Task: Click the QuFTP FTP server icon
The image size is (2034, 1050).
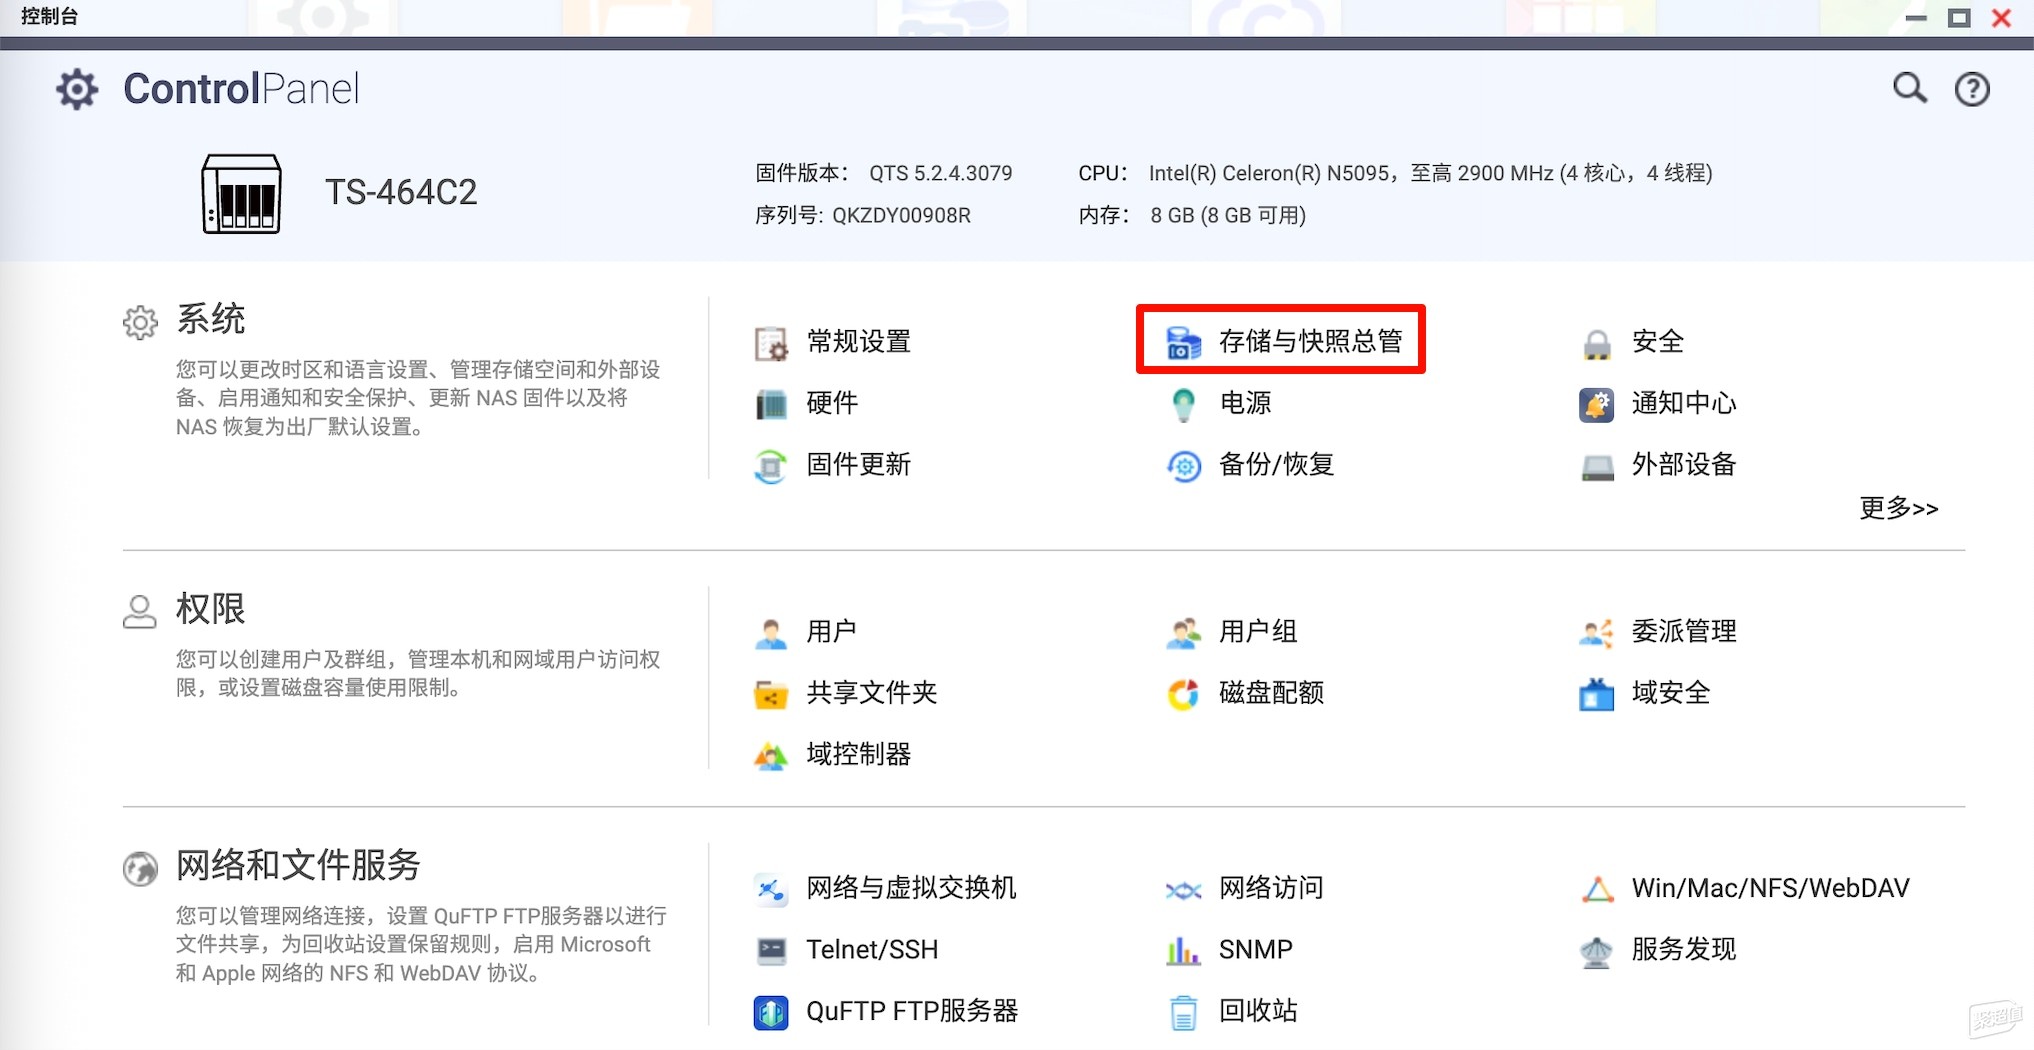Action: click(771, 1012)
